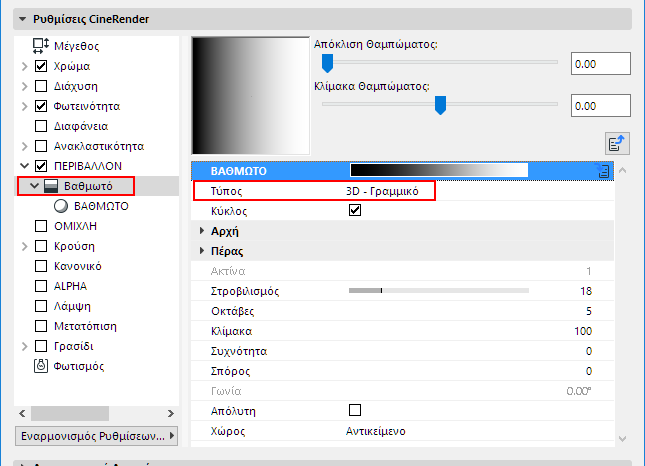The image size is (645, 466).
Task: Click the Μέγεθος size icon
Action: (41, 46)
